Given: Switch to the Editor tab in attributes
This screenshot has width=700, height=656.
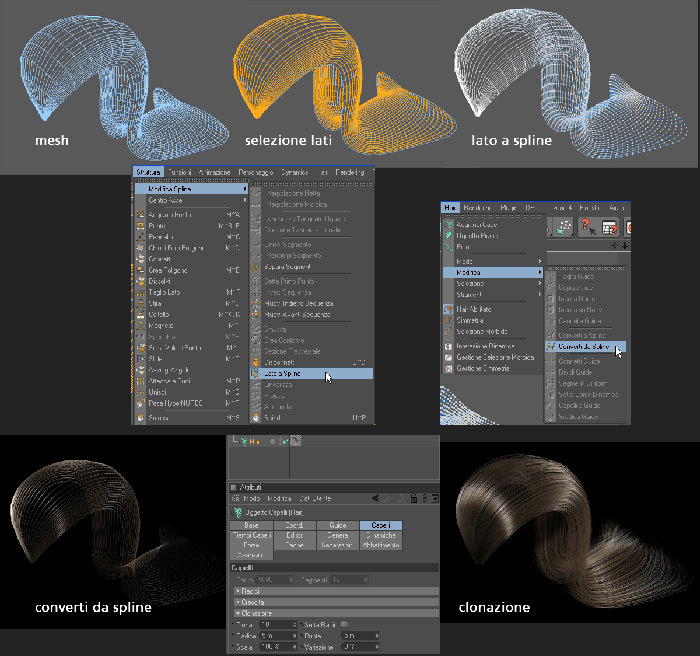Looking at the screenshot, I should click(x=294, y=535).
